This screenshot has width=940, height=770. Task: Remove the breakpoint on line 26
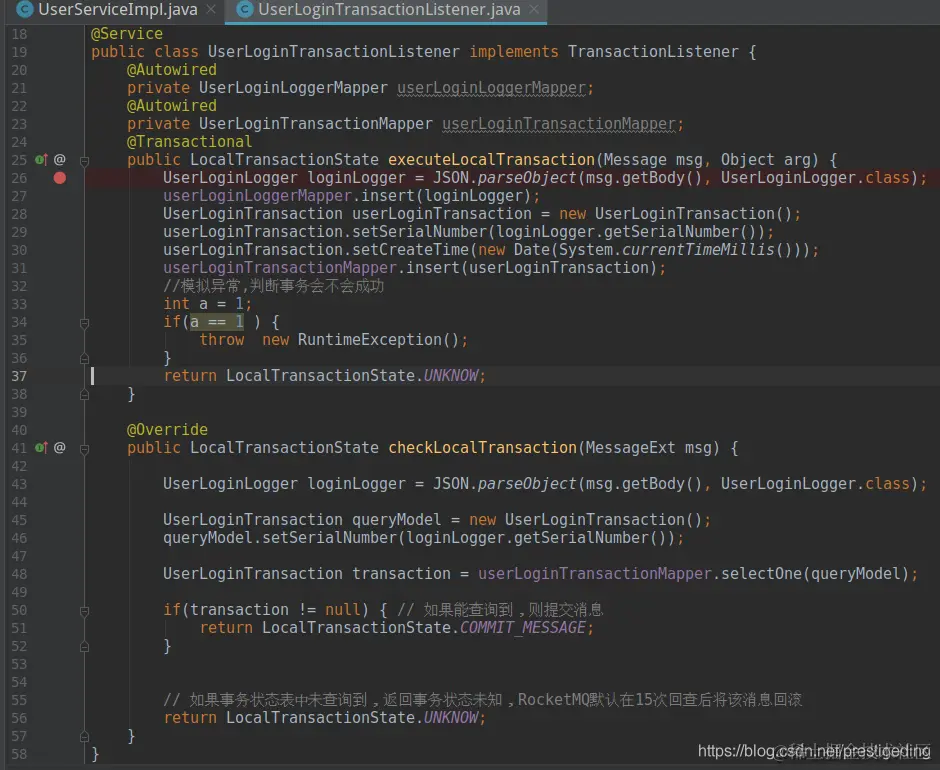(60, 178)
